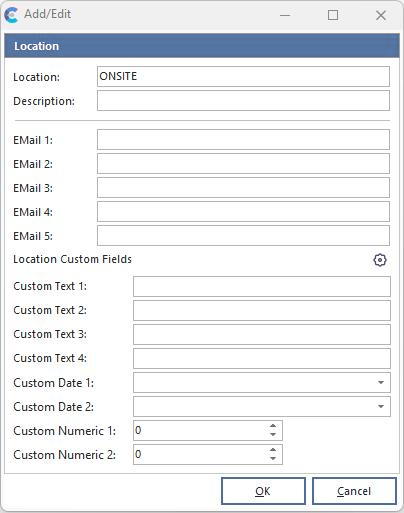Maximize the Add/Edit window
This screenshot has height=513, width=404.
(x=333, y=15)
